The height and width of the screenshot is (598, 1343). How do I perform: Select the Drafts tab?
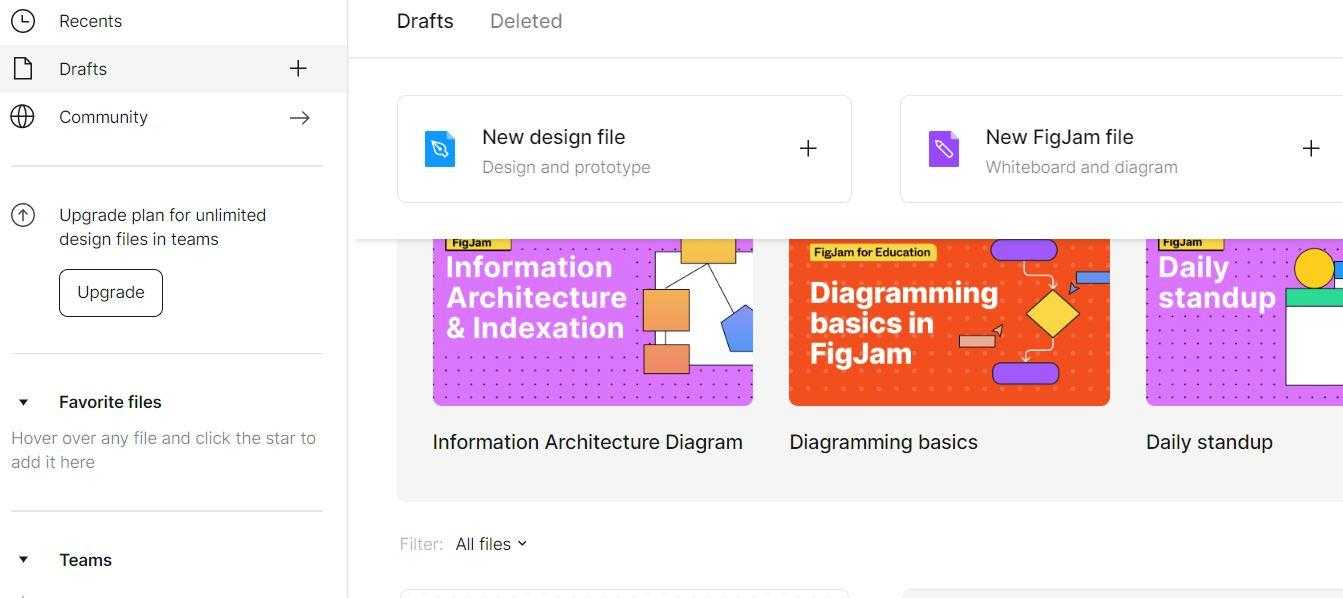coord(425,21)
